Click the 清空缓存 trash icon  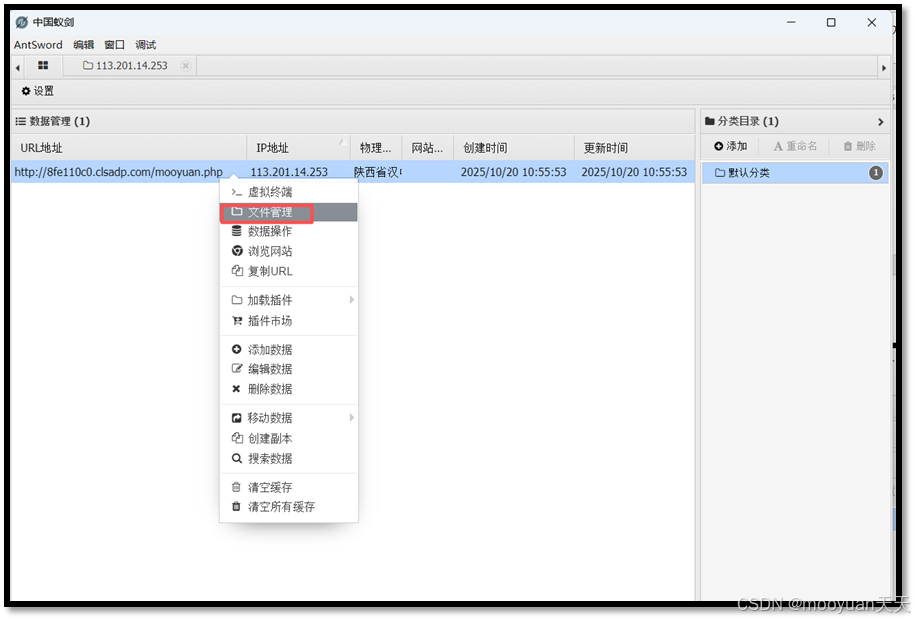pyautogui.click(x=236, y=487)
